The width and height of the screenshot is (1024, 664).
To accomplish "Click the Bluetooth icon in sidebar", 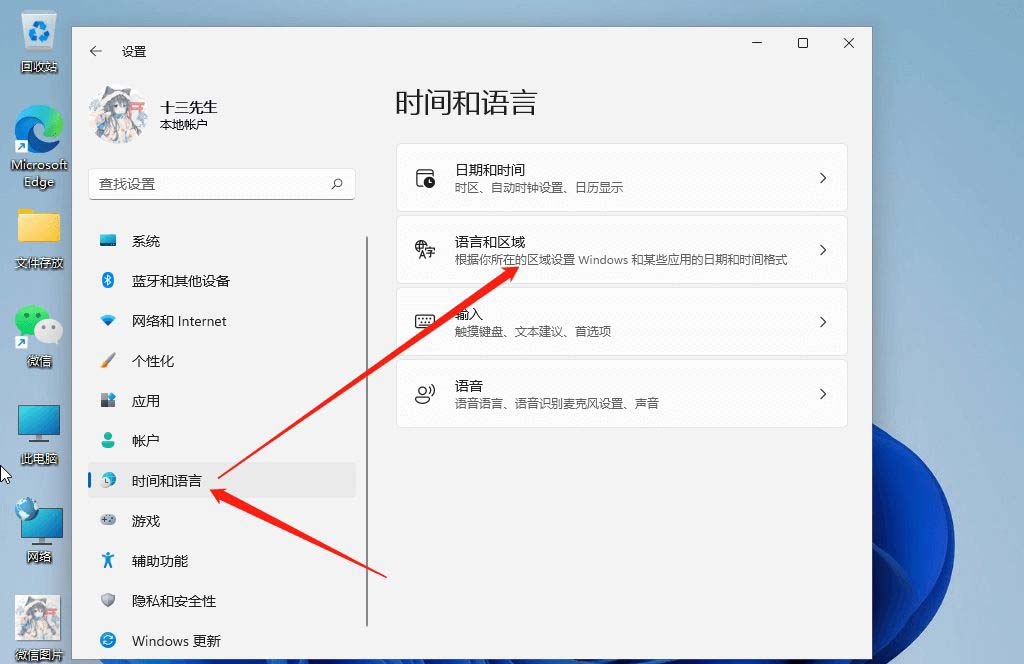I will (108, 280).
